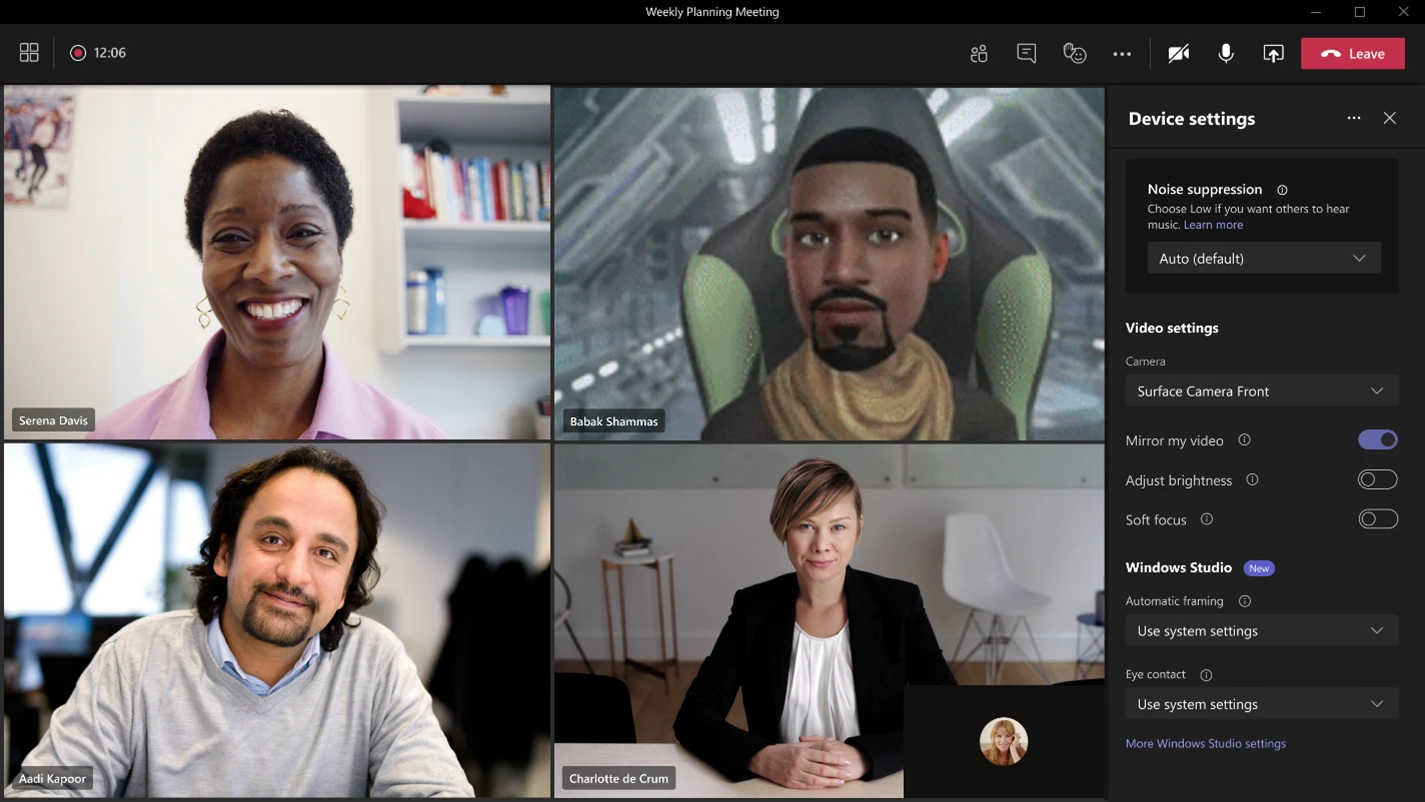
Task: Click the Noise suppression info icon
Action: tap(1282, 189)
